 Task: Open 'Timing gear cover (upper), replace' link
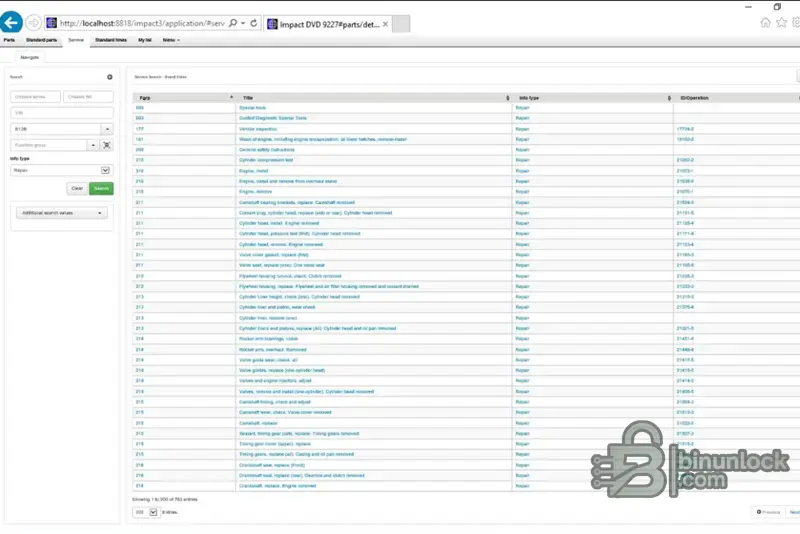(x=274, y=444)
